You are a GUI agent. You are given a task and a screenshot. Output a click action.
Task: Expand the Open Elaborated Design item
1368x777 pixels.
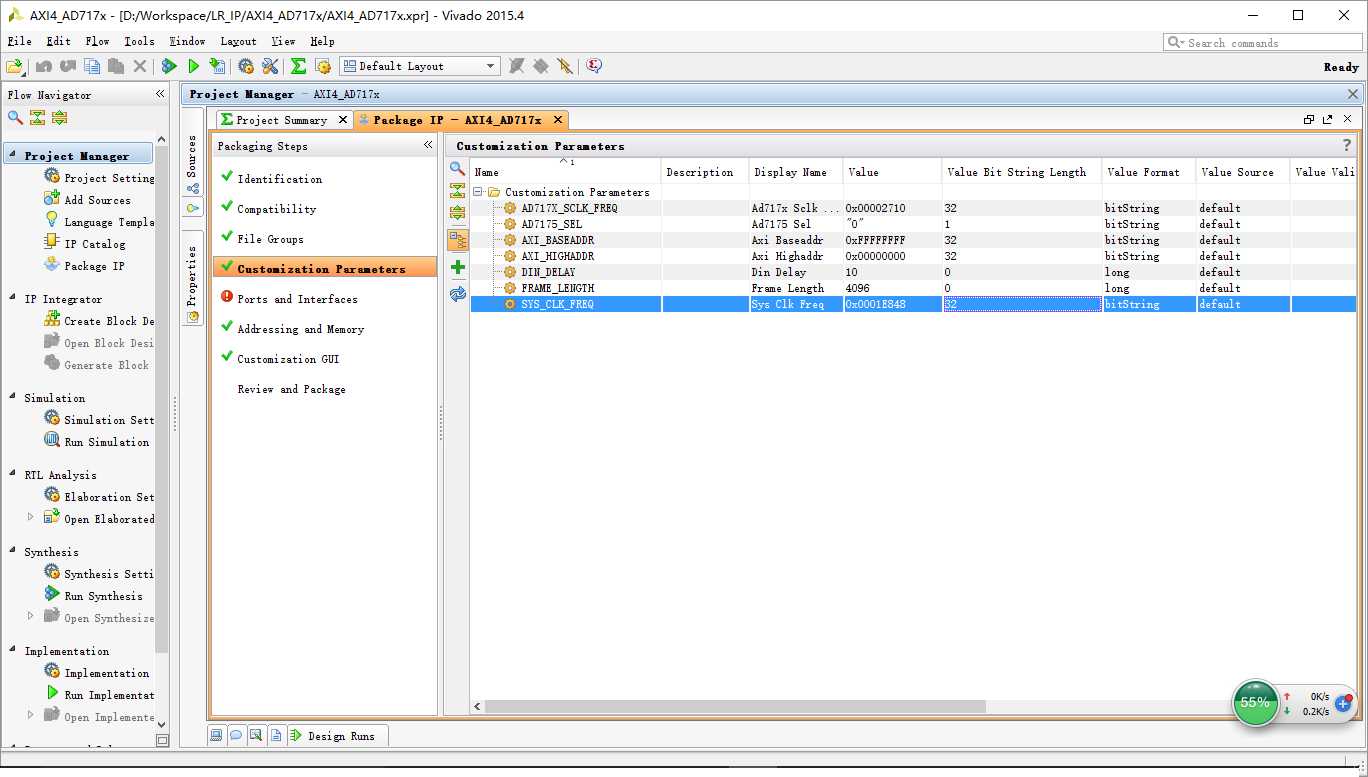coord(30,518)
